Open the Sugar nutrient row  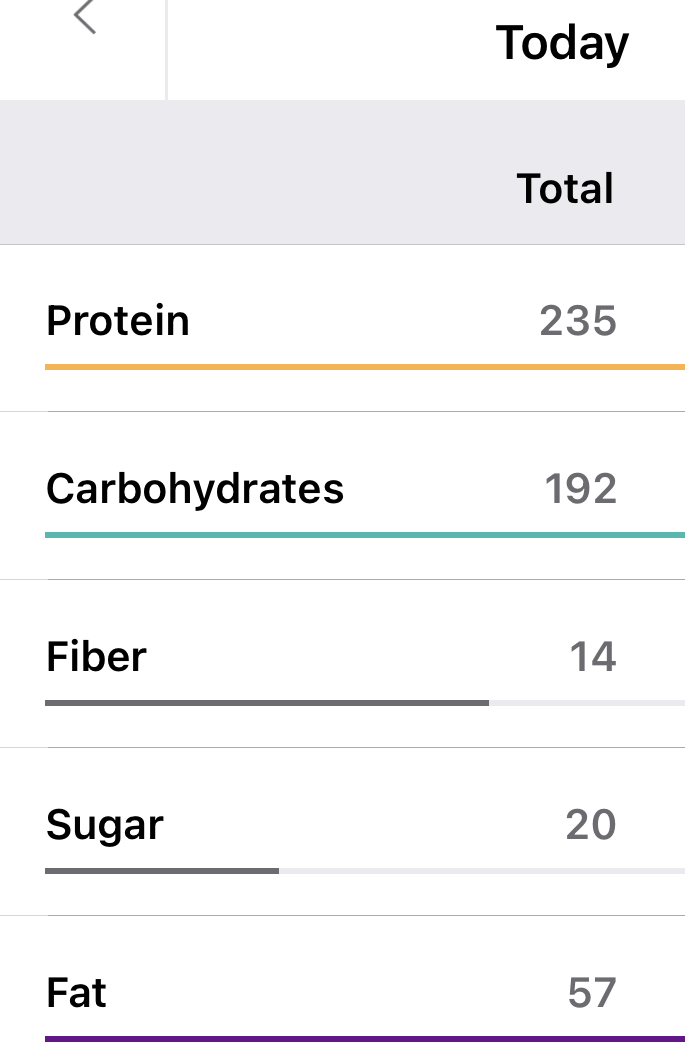point(104,825)
